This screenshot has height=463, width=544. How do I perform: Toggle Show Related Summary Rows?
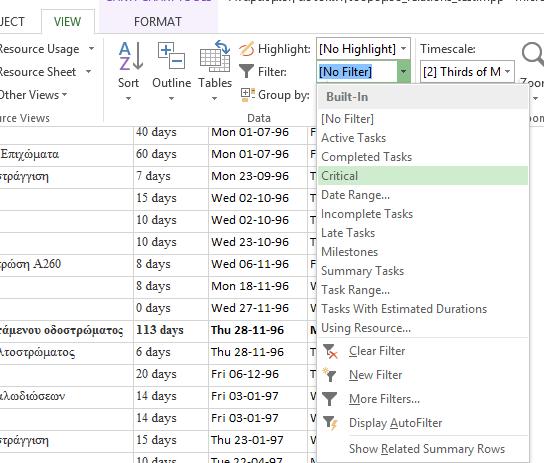coord(423,449)
